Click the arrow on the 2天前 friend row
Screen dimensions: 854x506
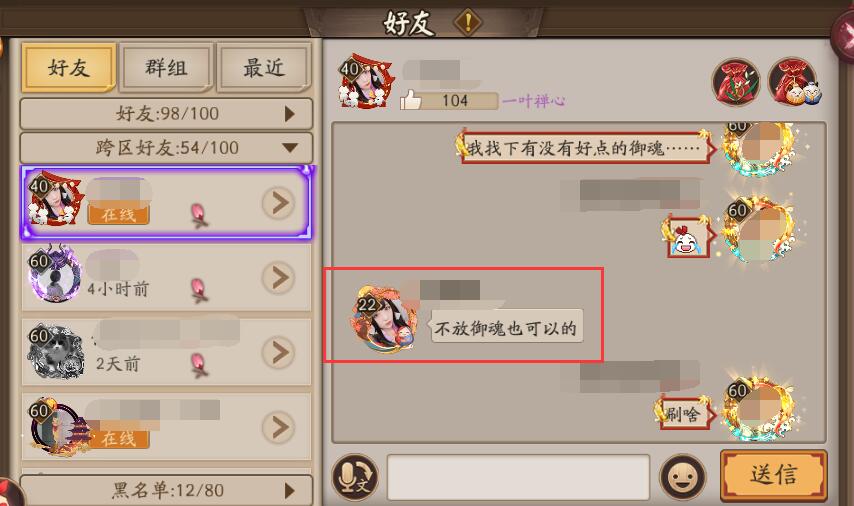(x=279, y=352)
